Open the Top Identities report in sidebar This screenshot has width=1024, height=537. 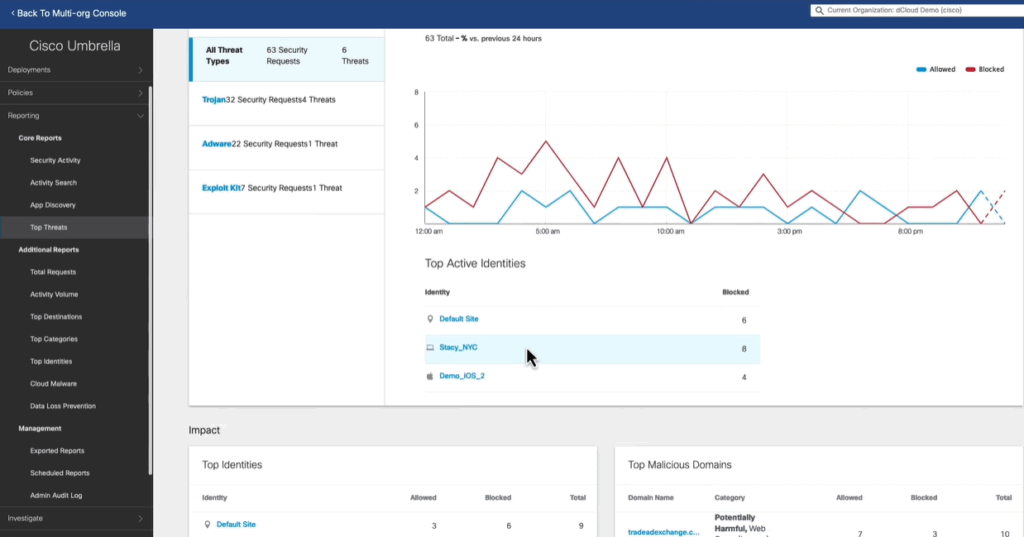pyautogui.click(x=51, y=361)
